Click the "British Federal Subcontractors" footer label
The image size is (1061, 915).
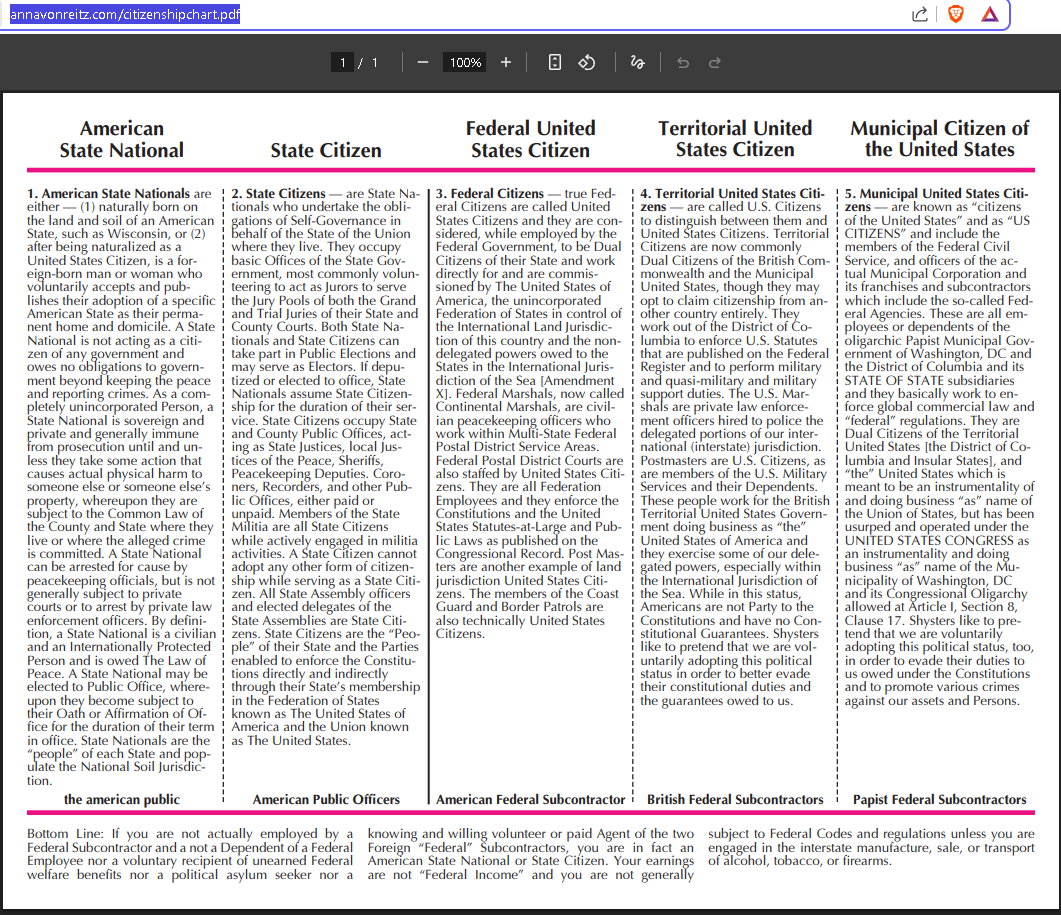click(x=735, y=800)
